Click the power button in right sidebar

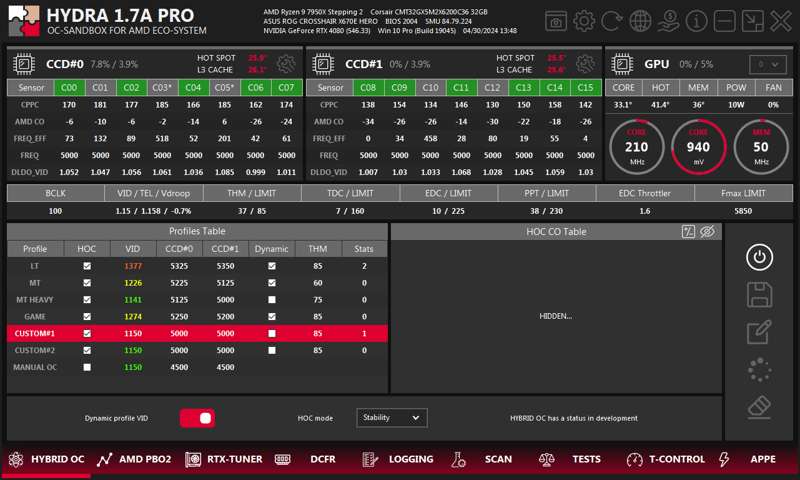759,257
